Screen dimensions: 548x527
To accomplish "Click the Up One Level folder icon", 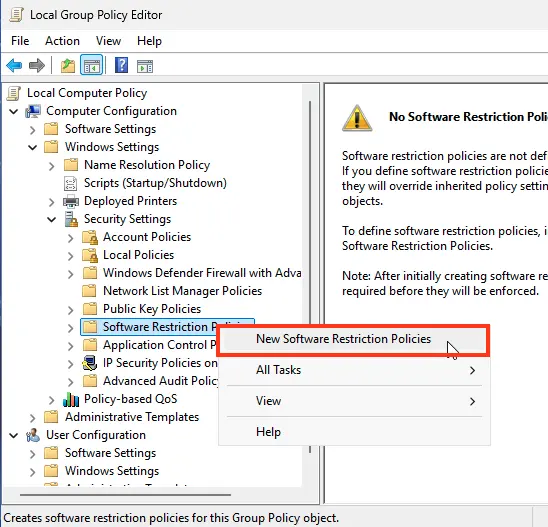I will point(67,66).
